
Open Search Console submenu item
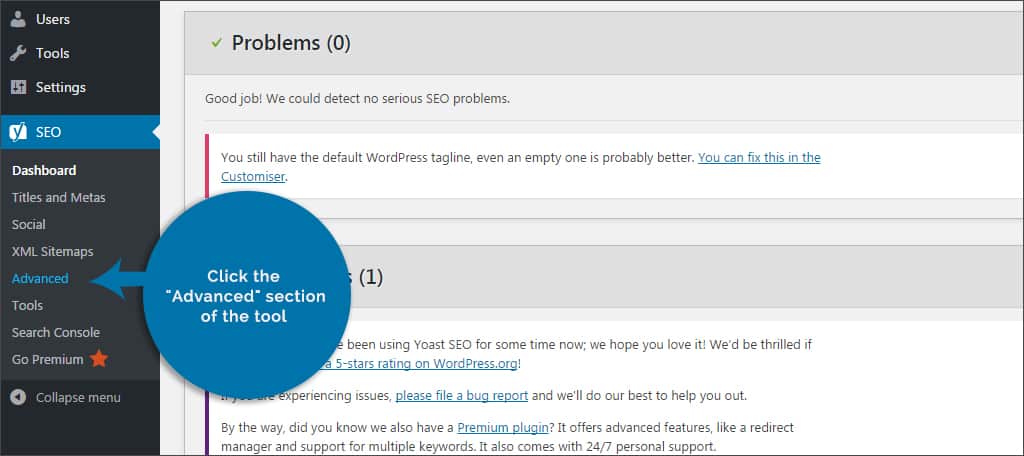56,332
